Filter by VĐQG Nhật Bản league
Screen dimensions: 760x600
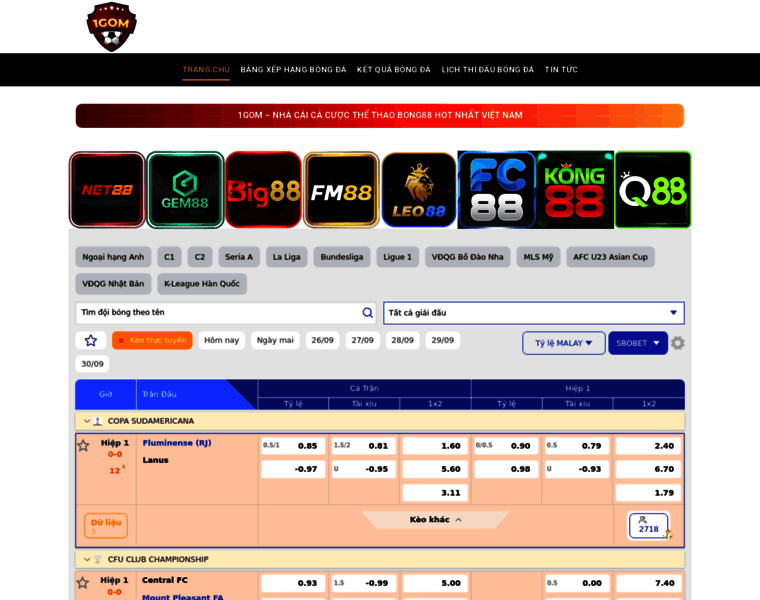(x=113, y=284)
